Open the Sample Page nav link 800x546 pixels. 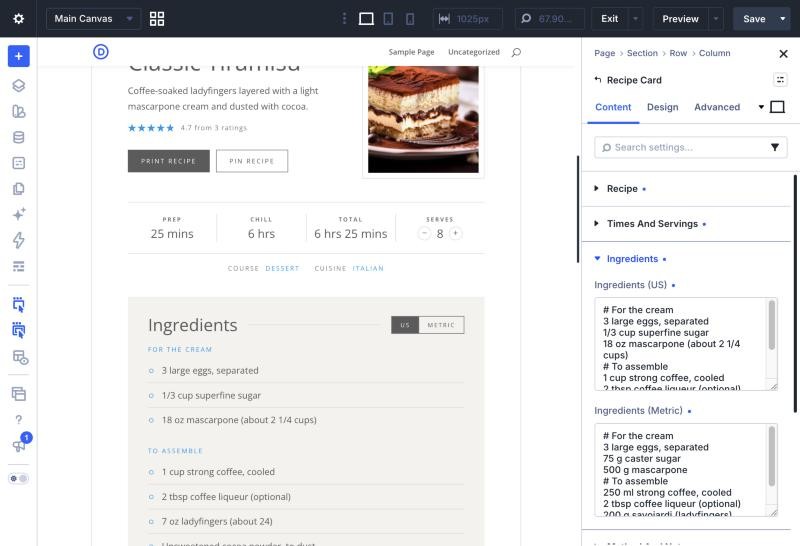[411, 52]
